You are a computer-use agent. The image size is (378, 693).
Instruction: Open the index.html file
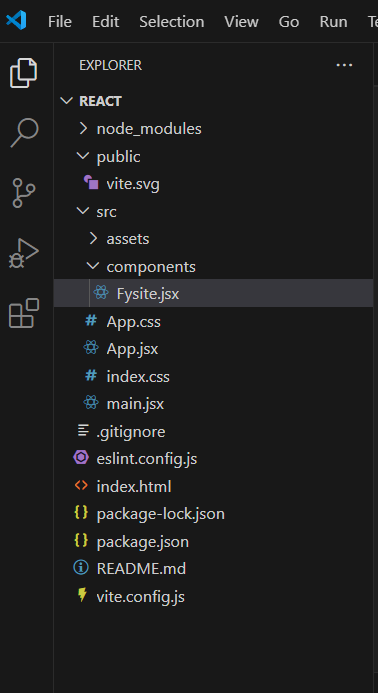pyautogui.click(x=134, y=487)
